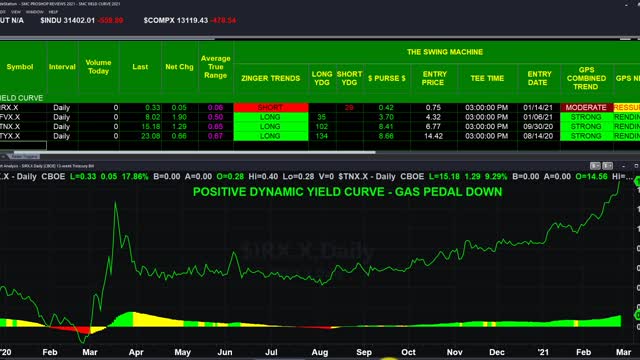Click the empty symbol entry cell below TYX.X

coord(23,145)
